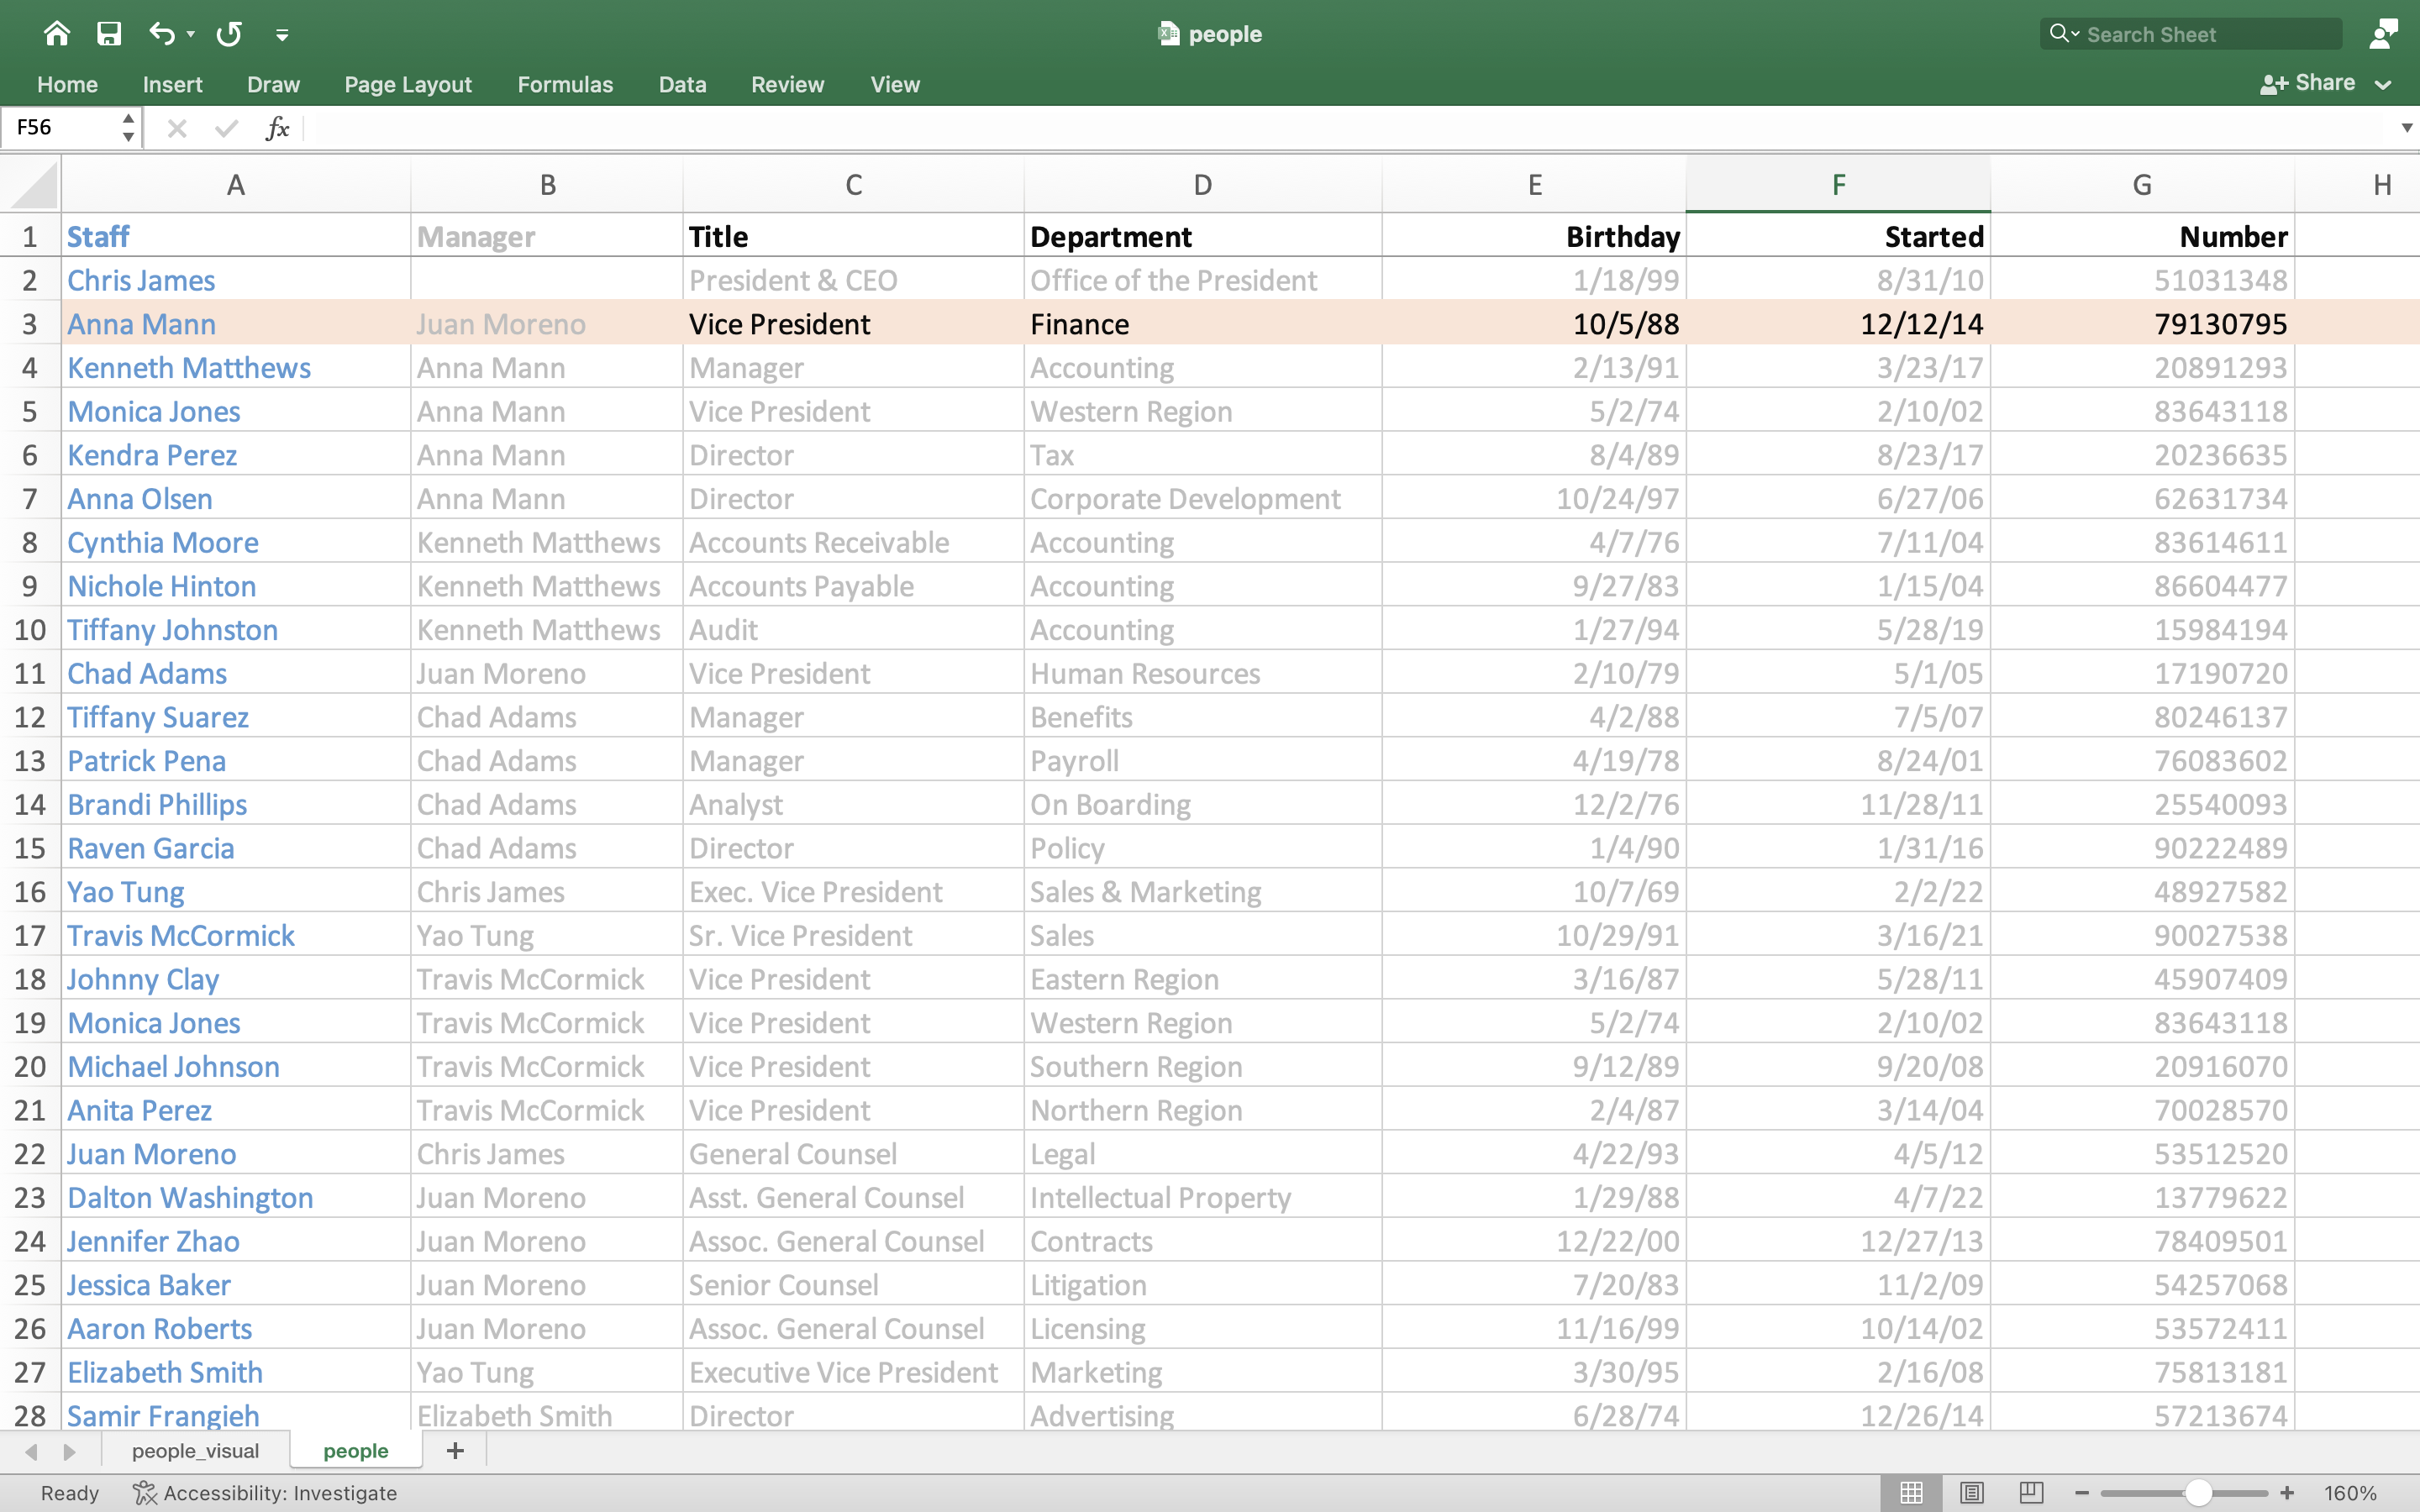
Task: Click the Save workbook icon
Action: click(x=108, y=31)
